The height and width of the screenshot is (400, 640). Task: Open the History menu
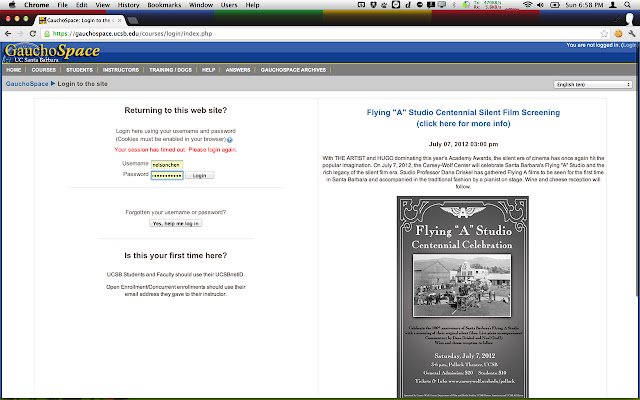tap(129, 5)
